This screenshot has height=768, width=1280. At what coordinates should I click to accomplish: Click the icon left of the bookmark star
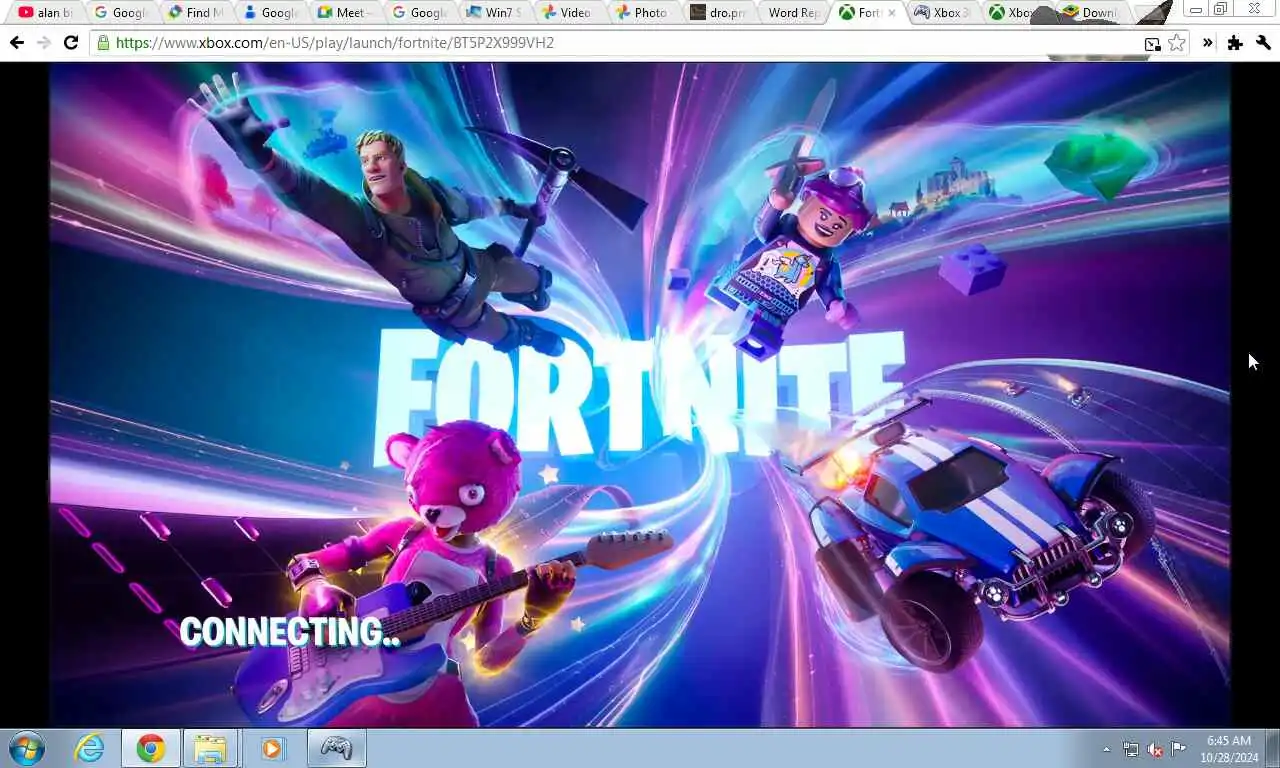point(1153,44)
